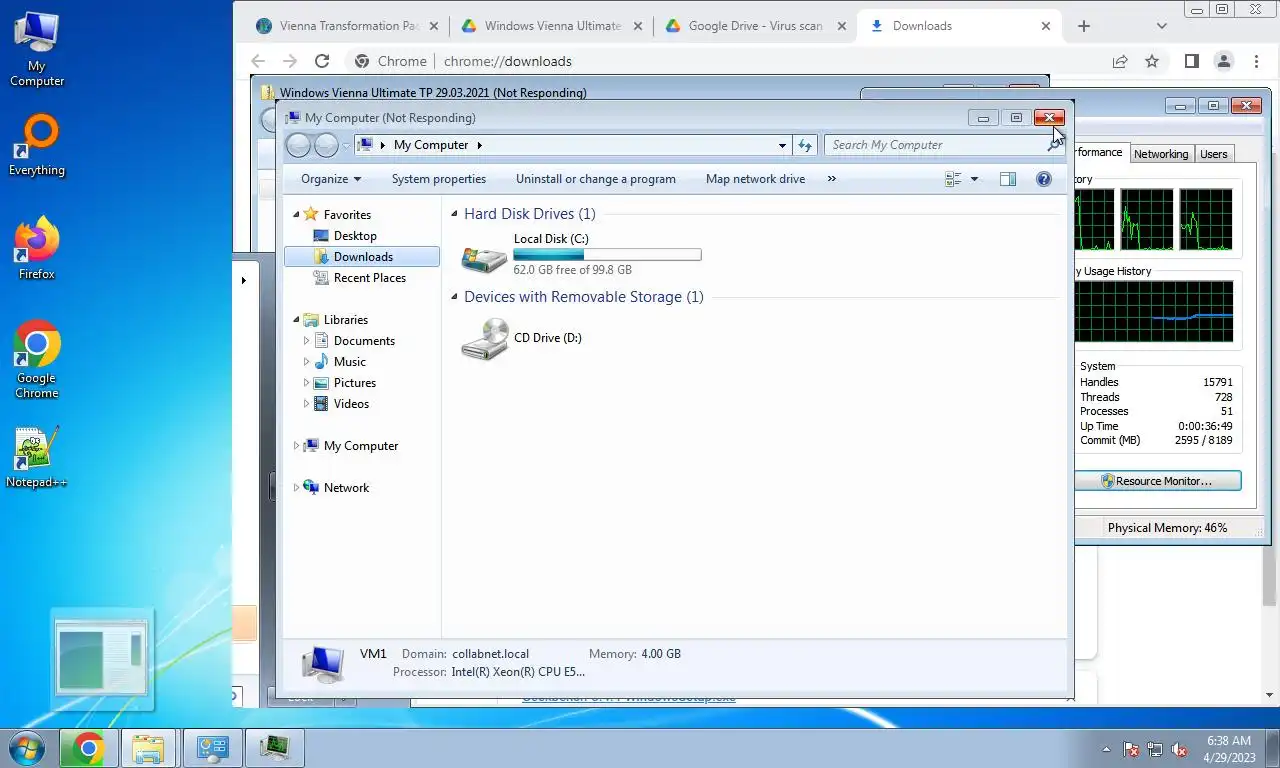Click Chrome share icon in the address bar
Image resolution: width=1280 pixels, height=768 pixels.
point(1120,61)
